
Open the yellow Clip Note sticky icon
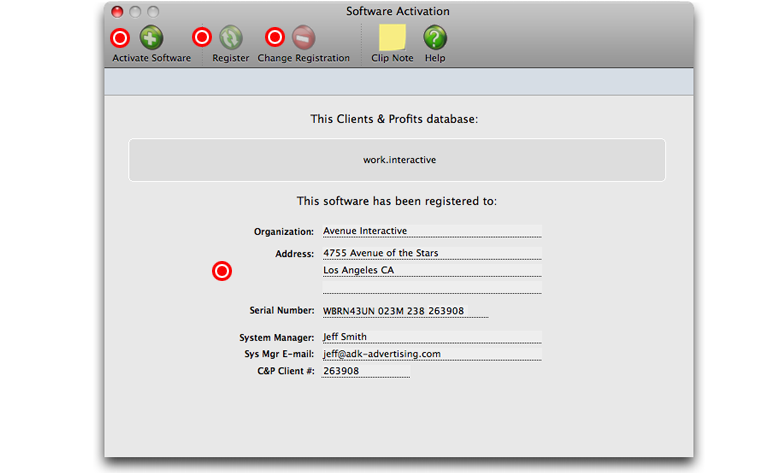tap(392, 38)
